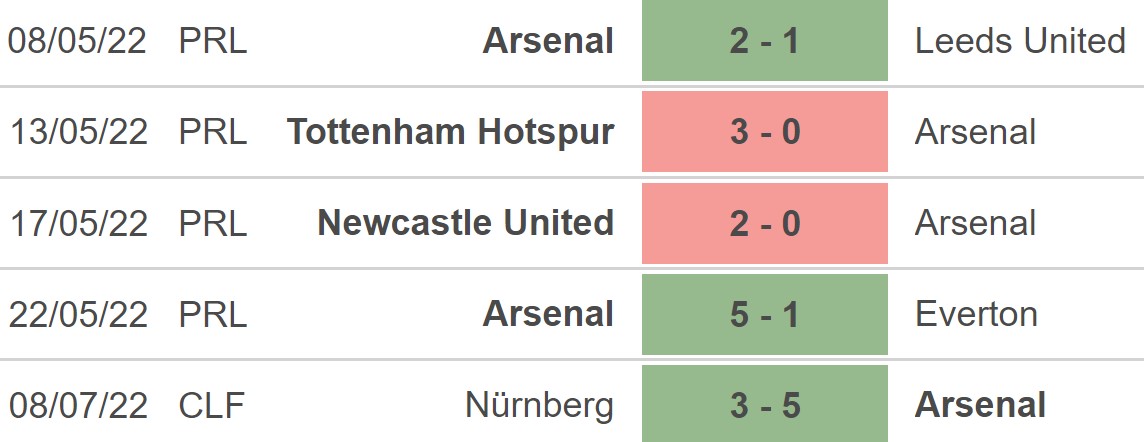Select the 13/05/22 date cell

78,132
